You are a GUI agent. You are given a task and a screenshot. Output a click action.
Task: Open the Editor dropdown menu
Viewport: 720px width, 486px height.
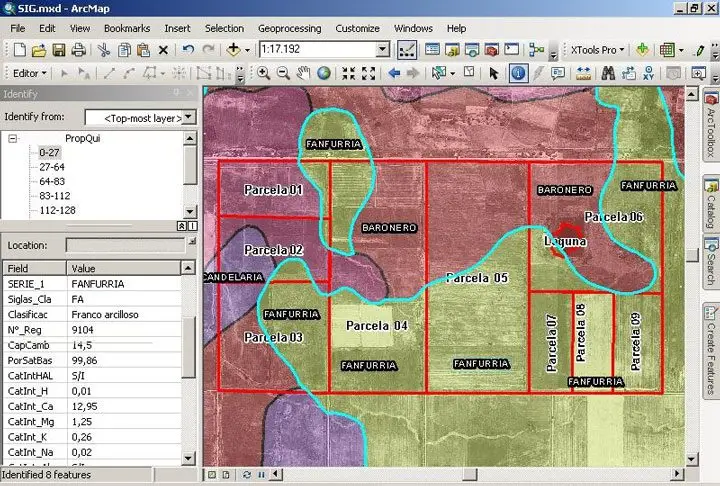pos(30,73)
